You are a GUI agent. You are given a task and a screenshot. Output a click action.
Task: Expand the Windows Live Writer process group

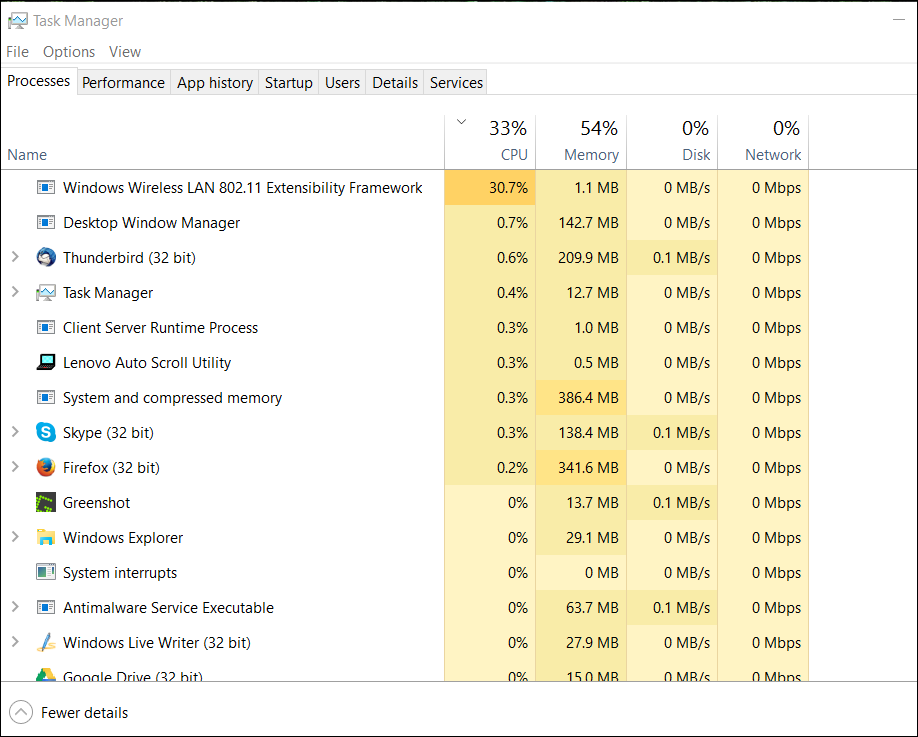point(15,642)
